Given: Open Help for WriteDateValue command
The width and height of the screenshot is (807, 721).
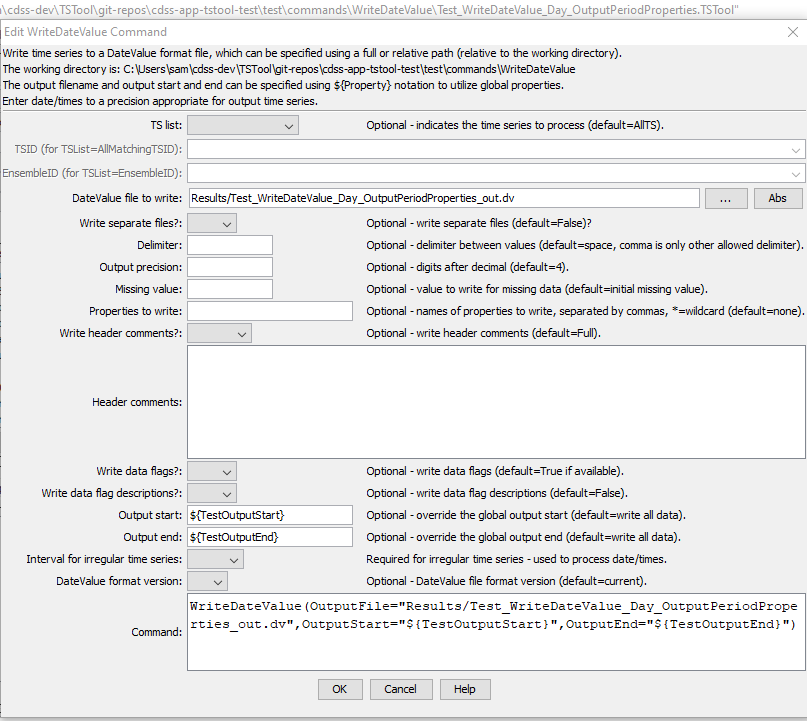Looking at the screenshot, I should (465, 690).
